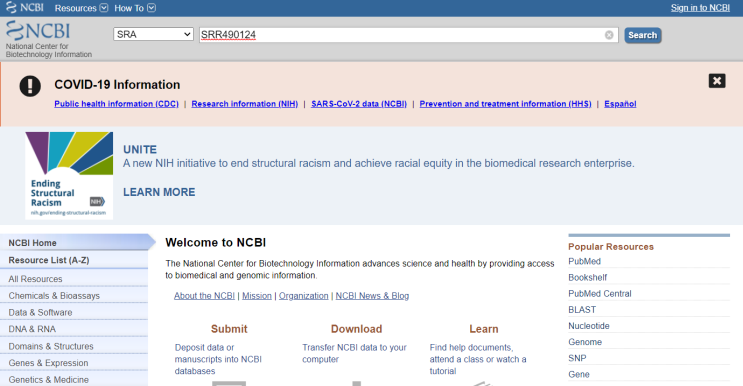Click the Welcome to NCBI heading
The height and width of the screenshot is (386, 743).
(x=216, y=242)
